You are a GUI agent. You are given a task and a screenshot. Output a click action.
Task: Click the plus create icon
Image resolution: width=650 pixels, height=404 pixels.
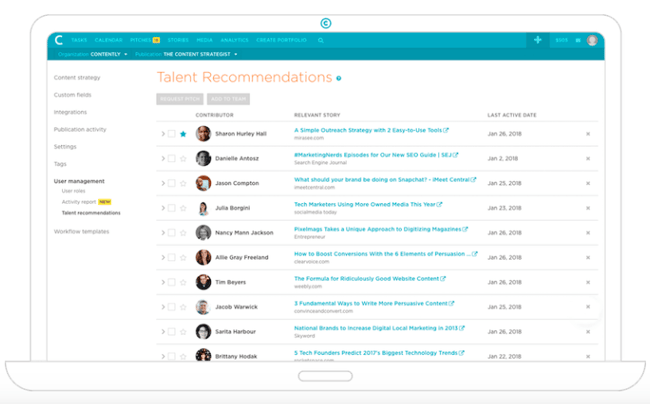538,40
